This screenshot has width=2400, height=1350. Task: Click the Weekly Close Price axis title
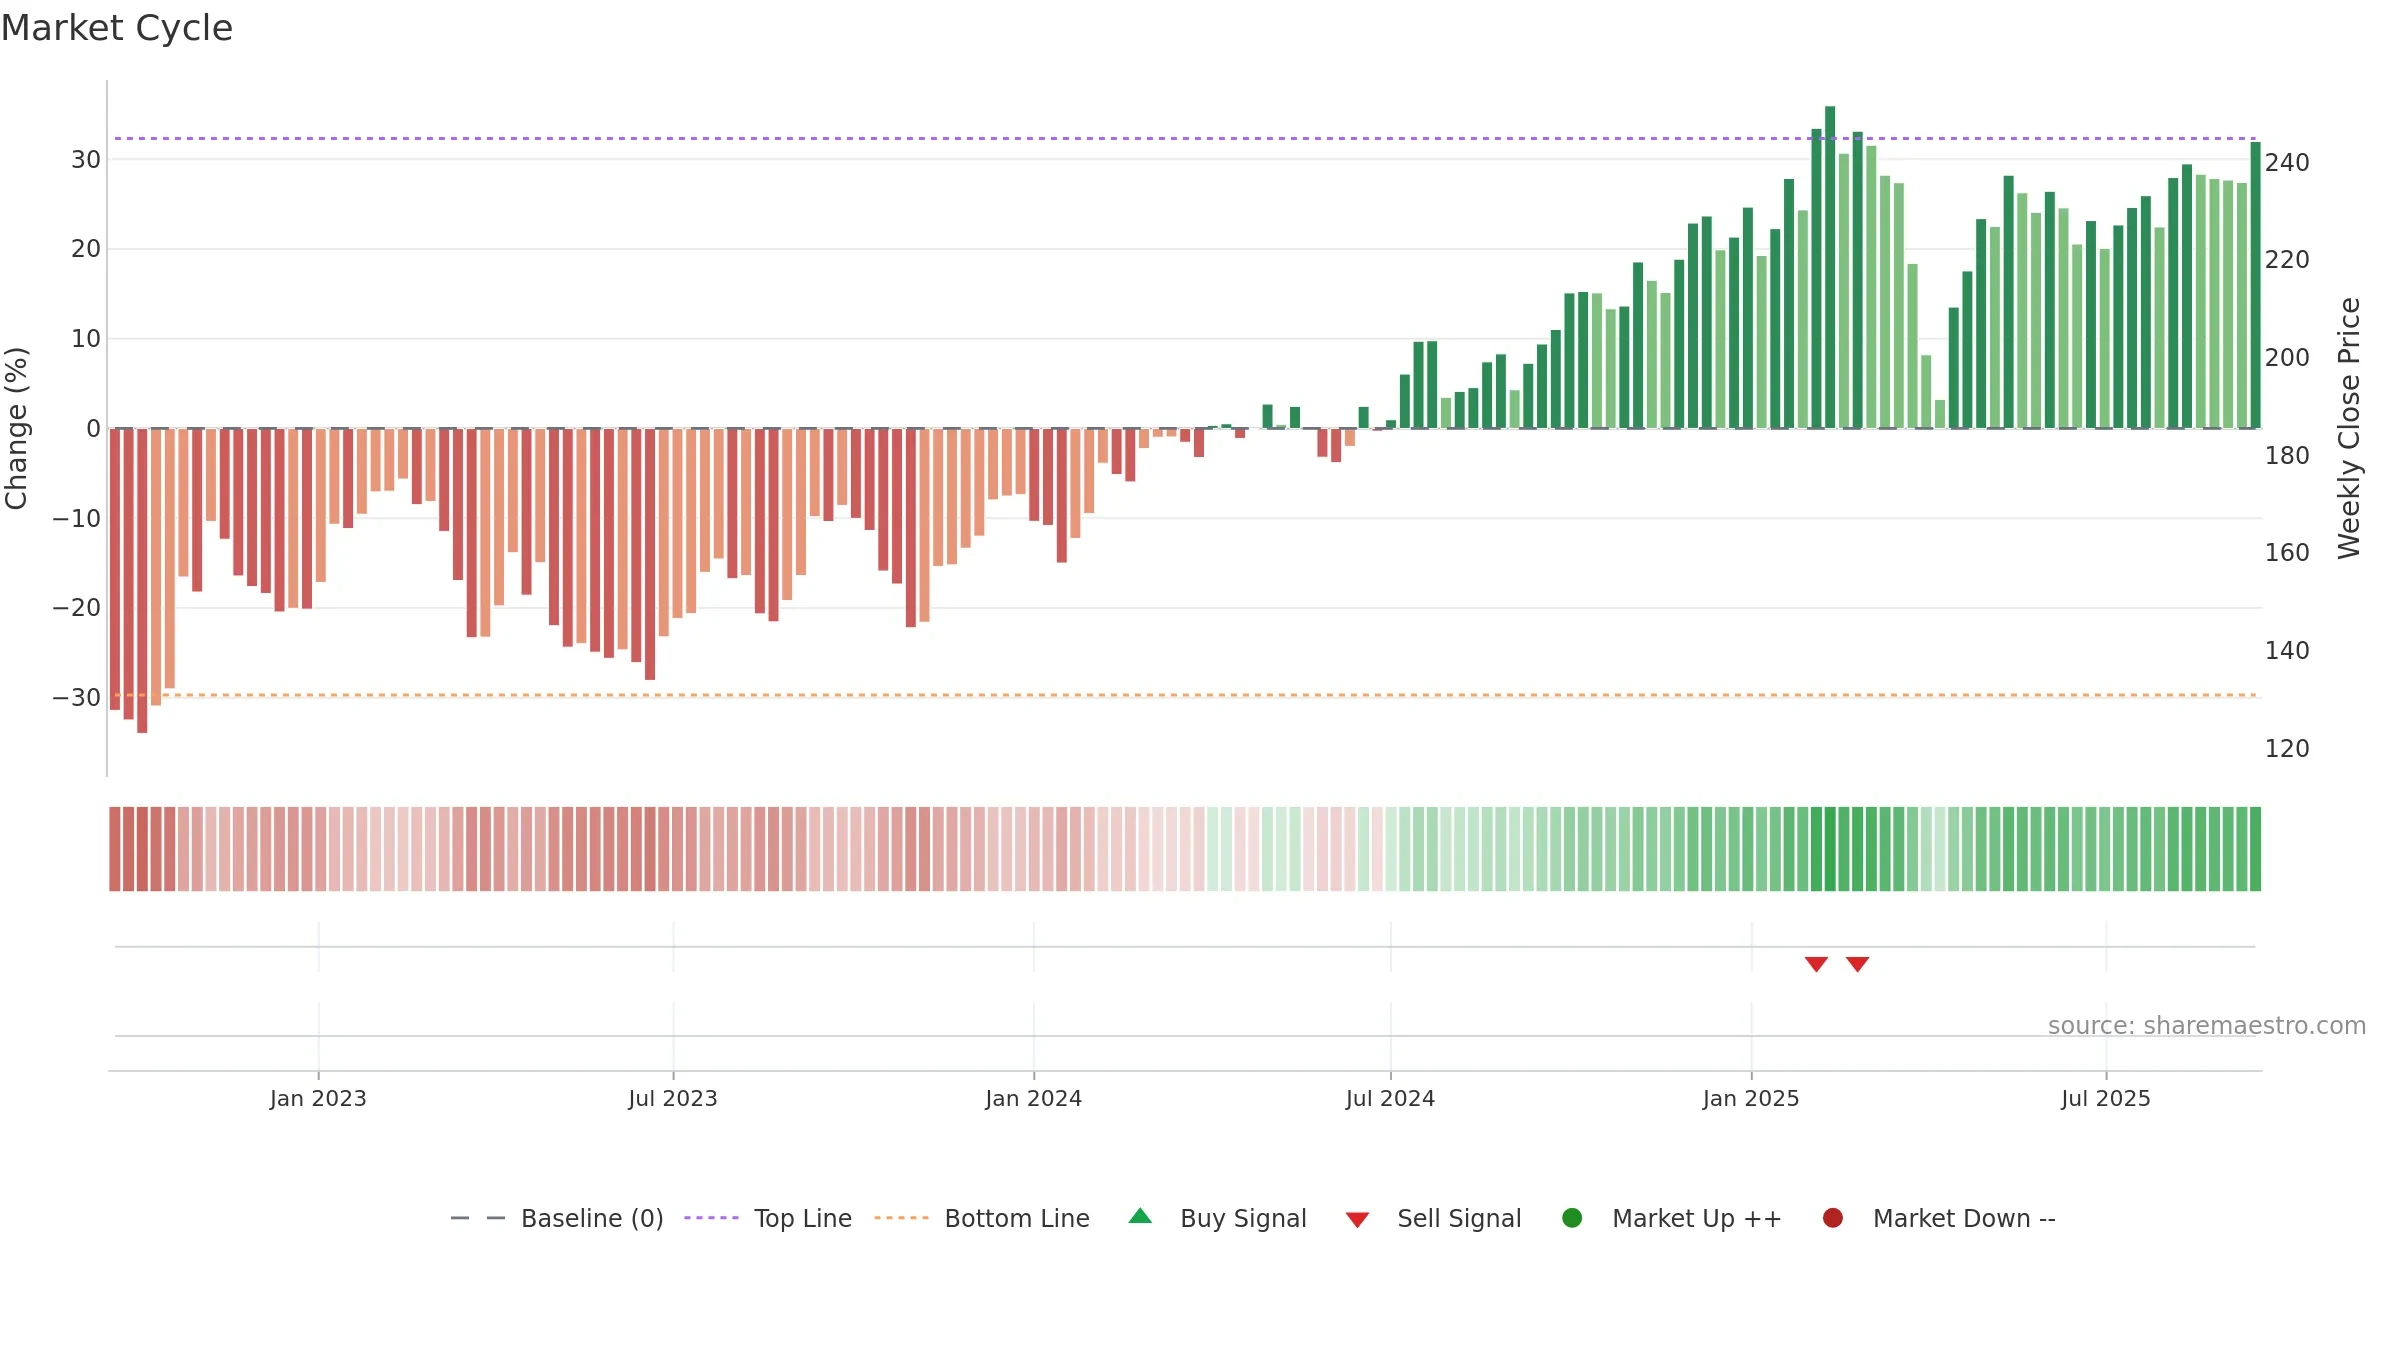(x=2349, y=428)
